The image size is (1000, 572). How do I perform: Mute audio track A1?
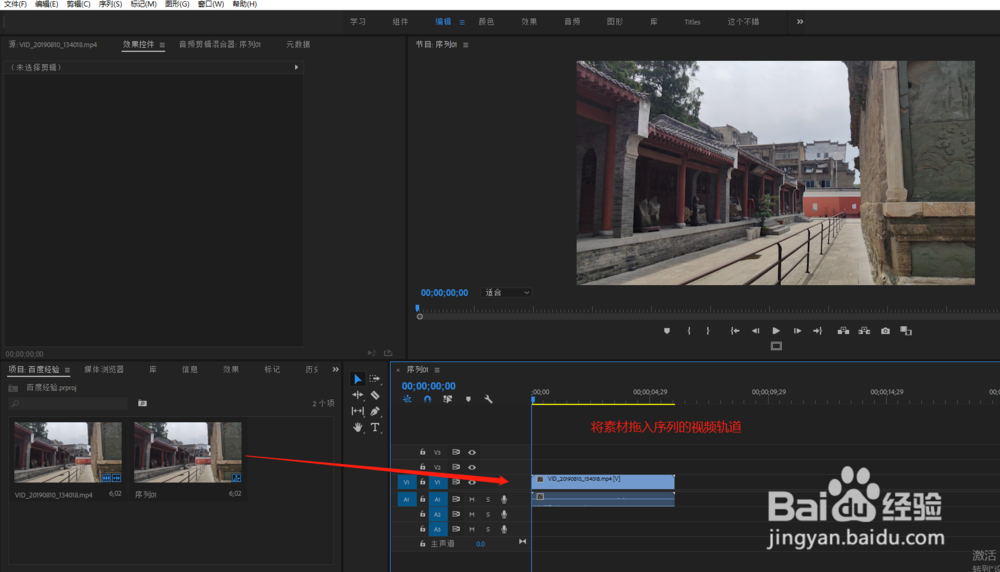point(472,499)
